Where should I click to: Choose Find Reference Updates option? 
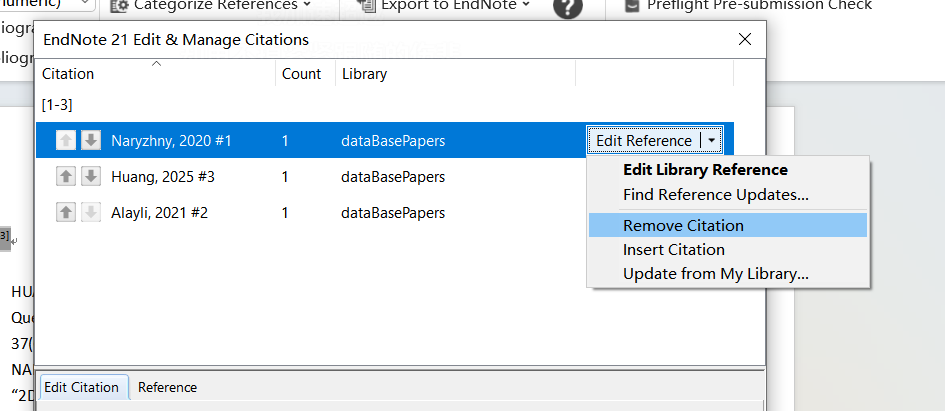[x=715, y=195]
